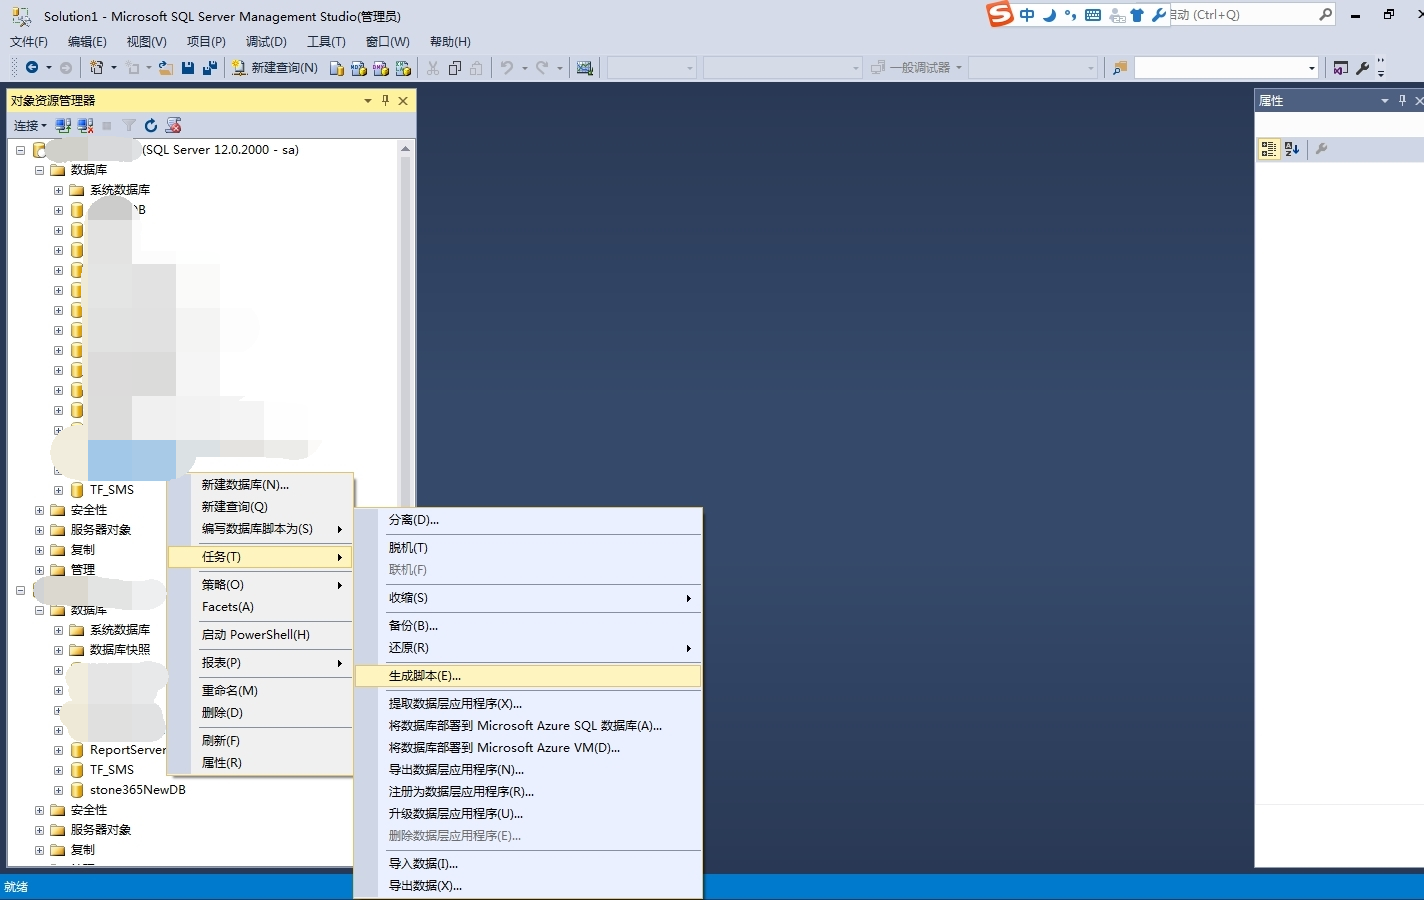Viewport: 1424px width, 900px height.
Task: Toggle the Sogou punctuation mode
Action: (x=1071, y=15)
